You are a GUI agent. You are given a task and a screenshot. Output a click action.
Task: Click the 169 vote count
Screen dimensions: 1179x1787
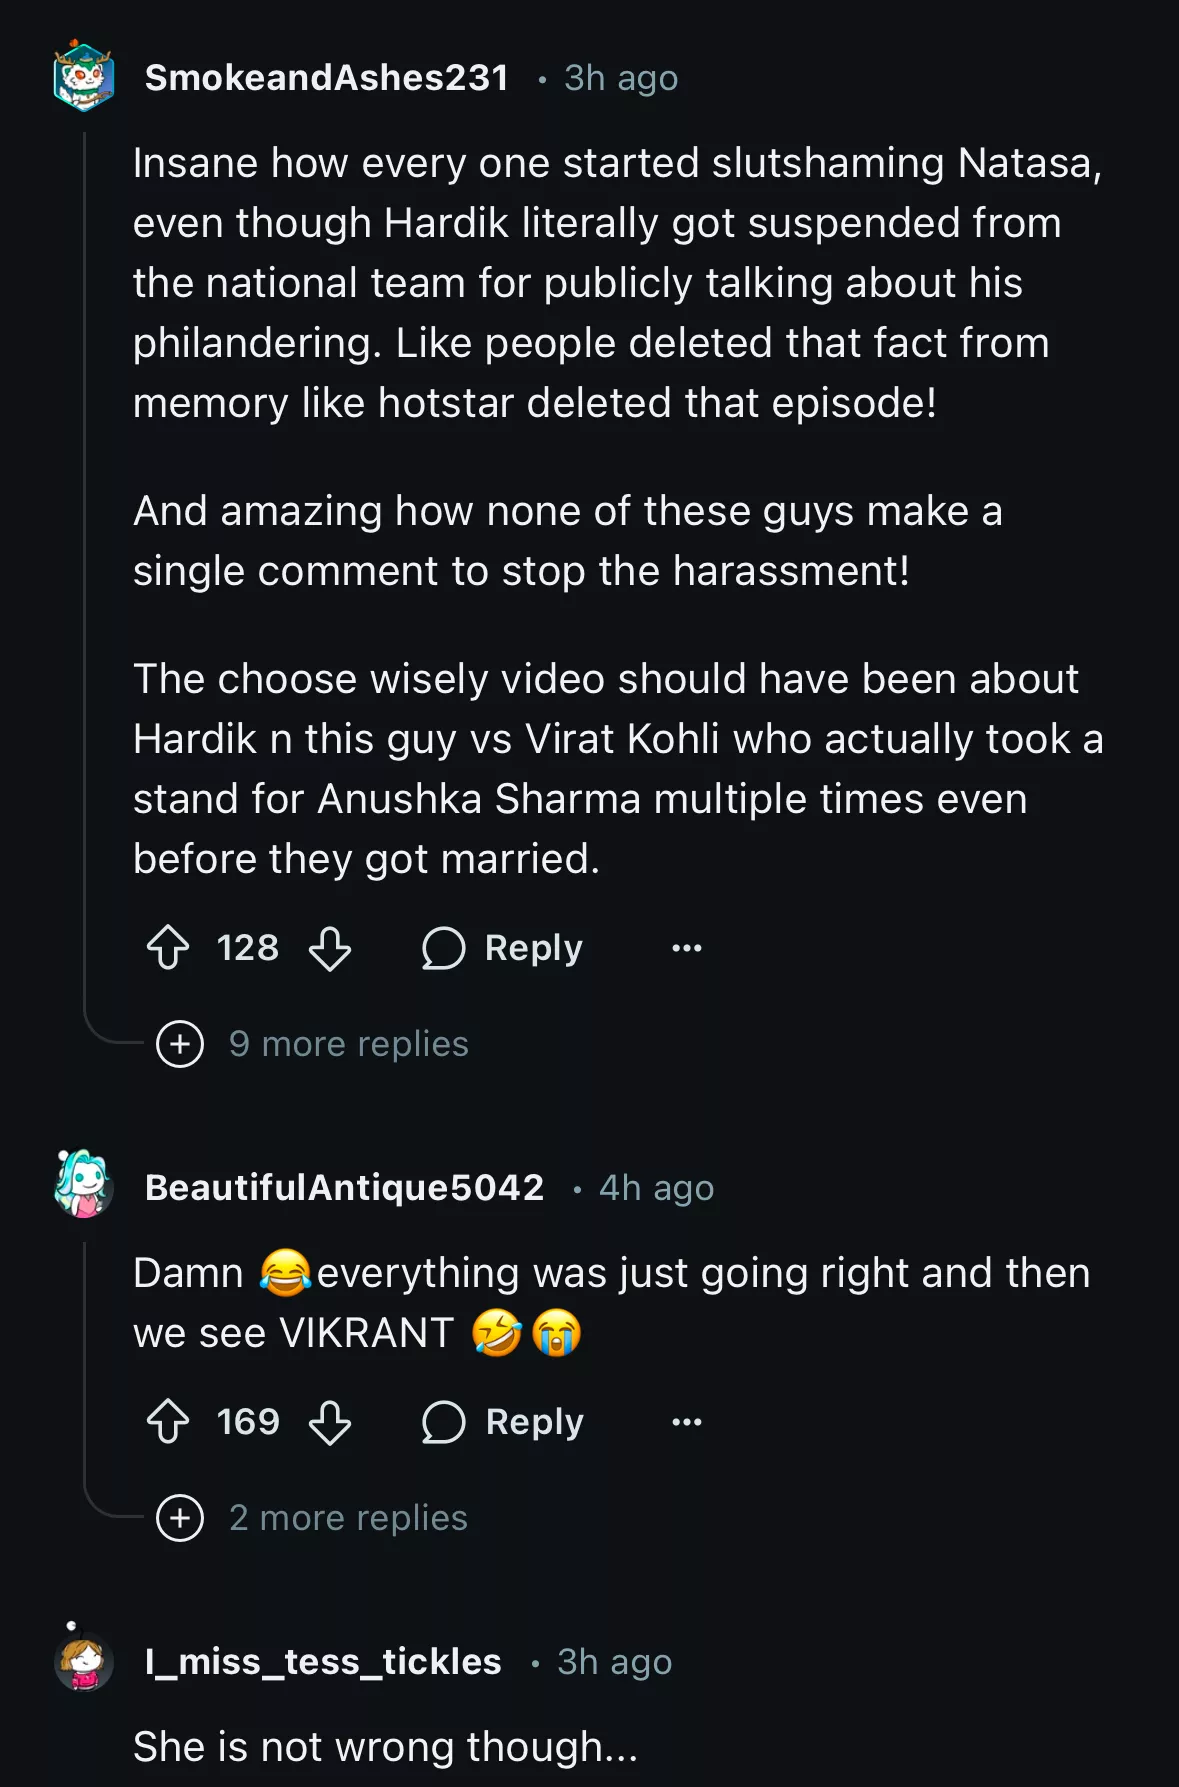click(248, 1422)
